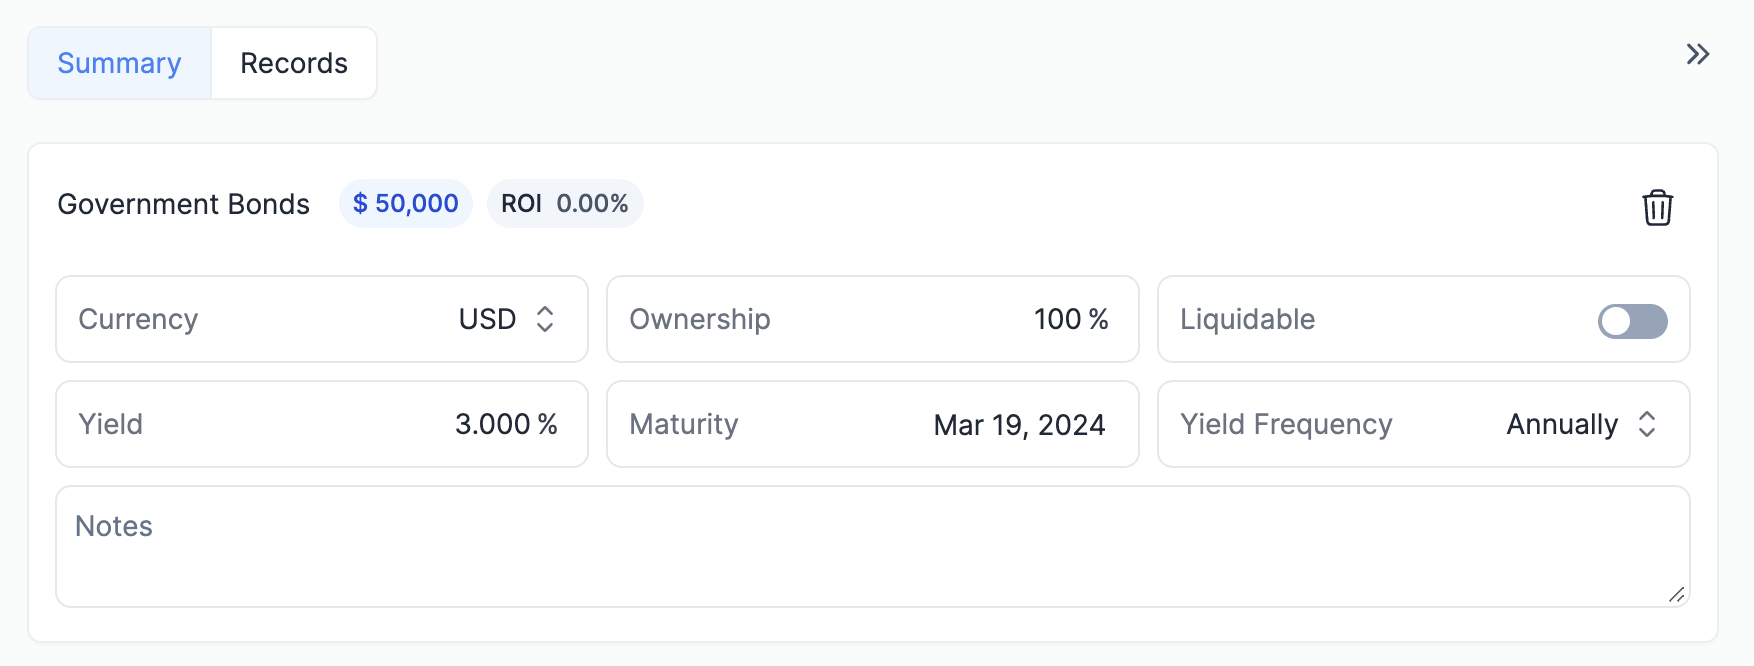Click the Yield Frequency up-down chevron icon
Screen dimensions: 1754x666
[1647, 424]
